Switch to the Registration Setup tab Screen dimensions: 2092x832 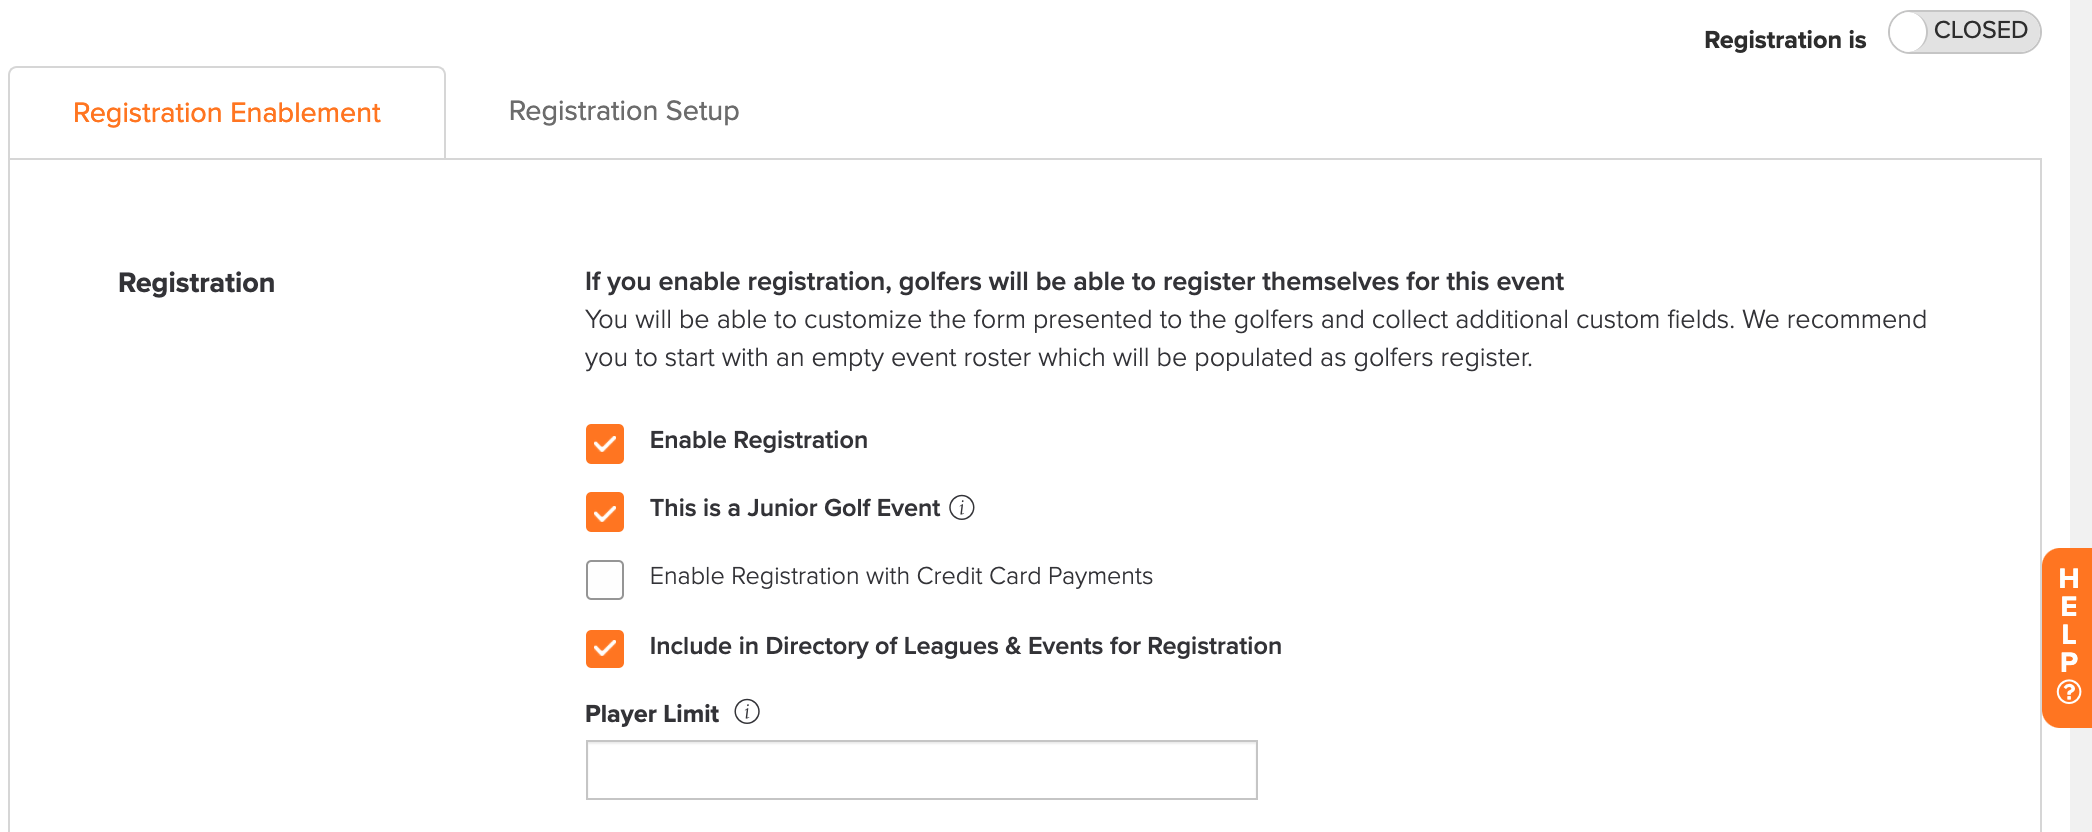coord(624,111)
